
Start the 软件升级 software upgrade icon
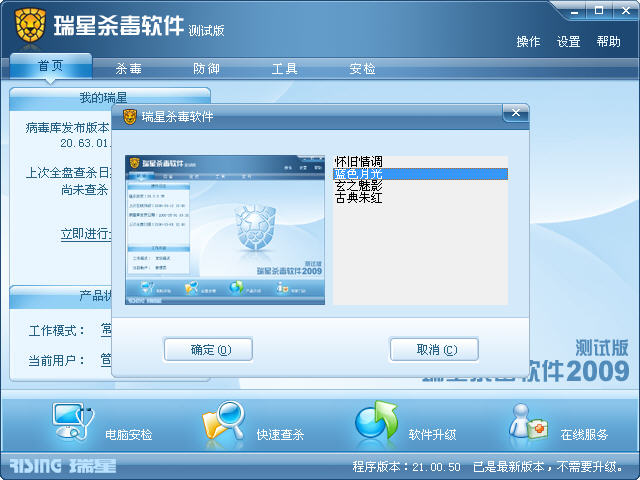(x=376, y=422)
